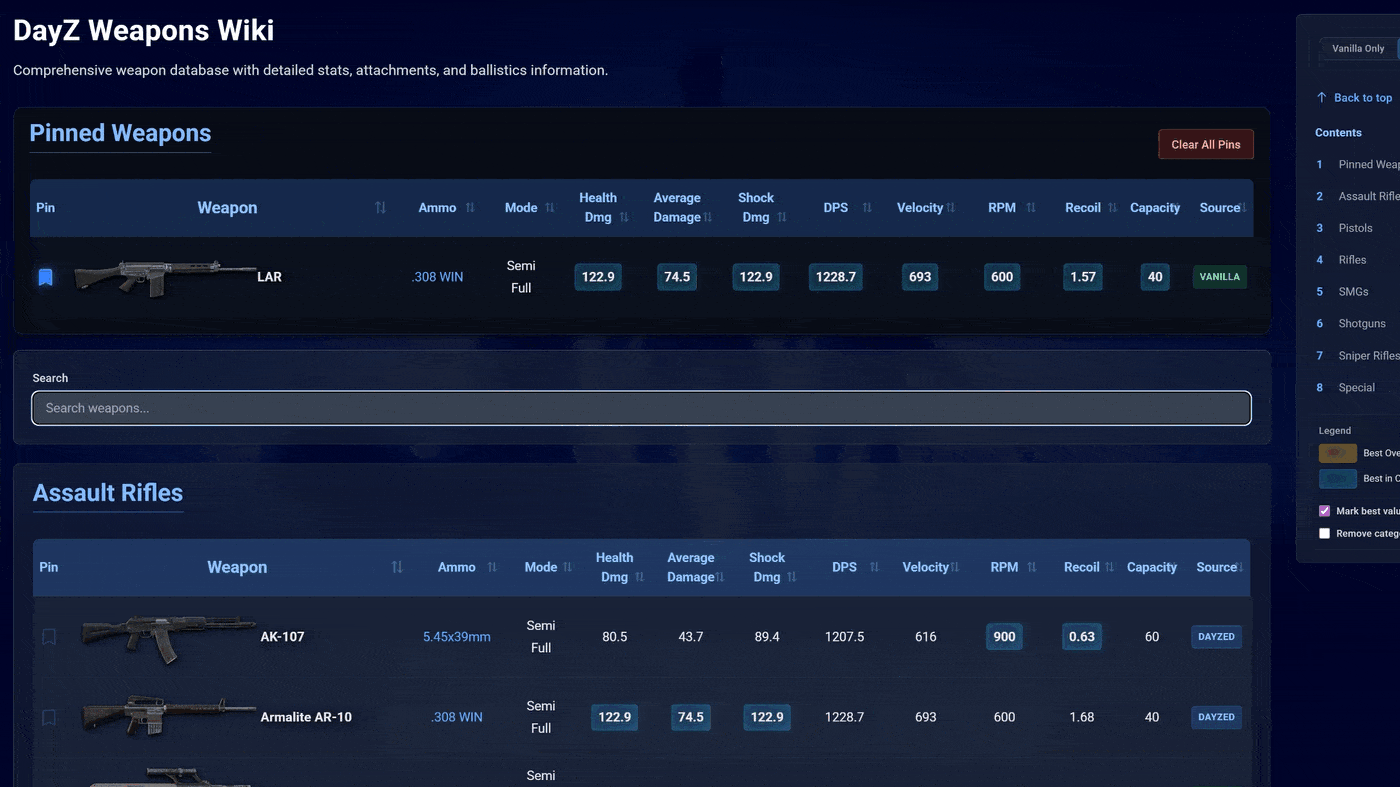The image size is (1400, 787).
Task: Open the 5.45x39mm ammo link
Action: tap(456, 637)
